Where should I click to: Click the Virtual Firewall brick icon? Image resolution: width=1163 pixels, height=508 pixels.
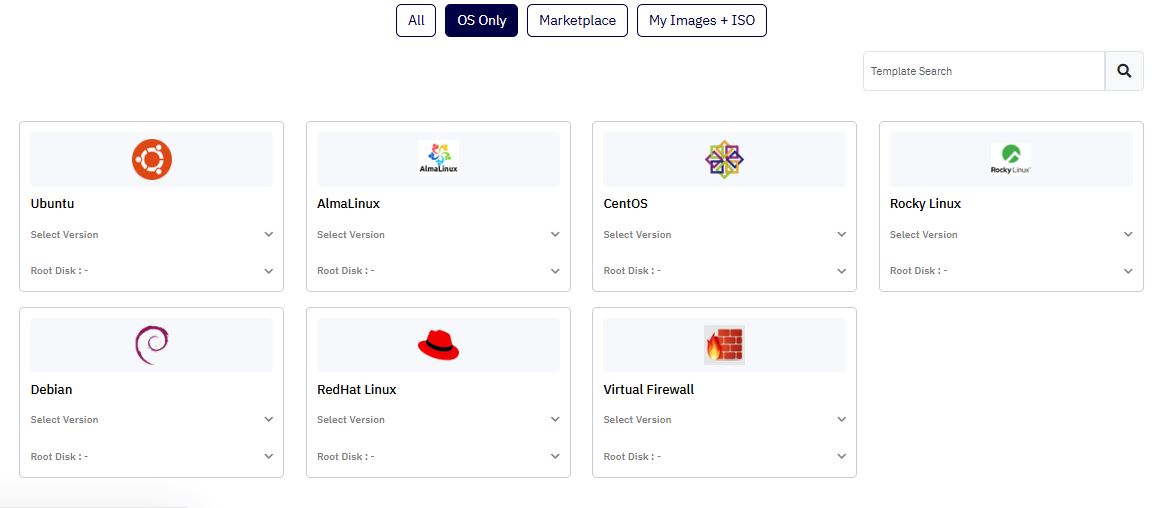pyautogui.click(x=725, y=345)
